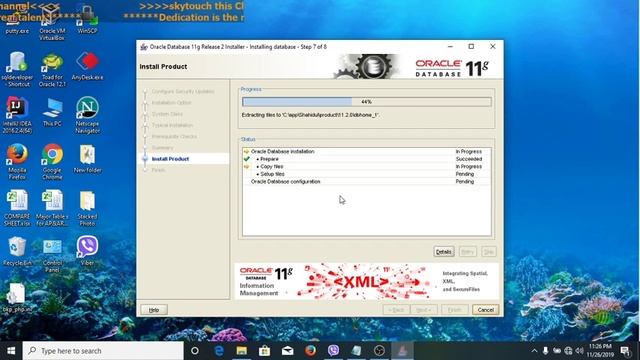
Task: Switch to Oracle installer Java taskbar icon
Action: click(x=402, y=351)
